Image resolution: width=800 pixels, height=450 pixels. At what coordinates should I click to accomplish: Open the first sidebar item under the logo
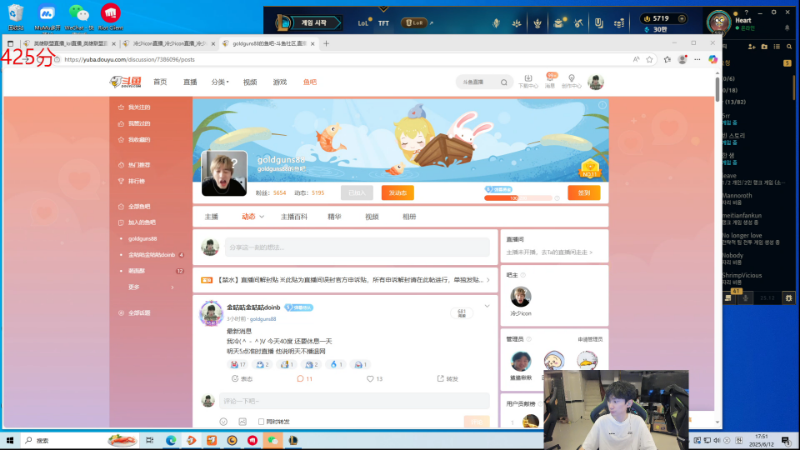click(135, 107)
